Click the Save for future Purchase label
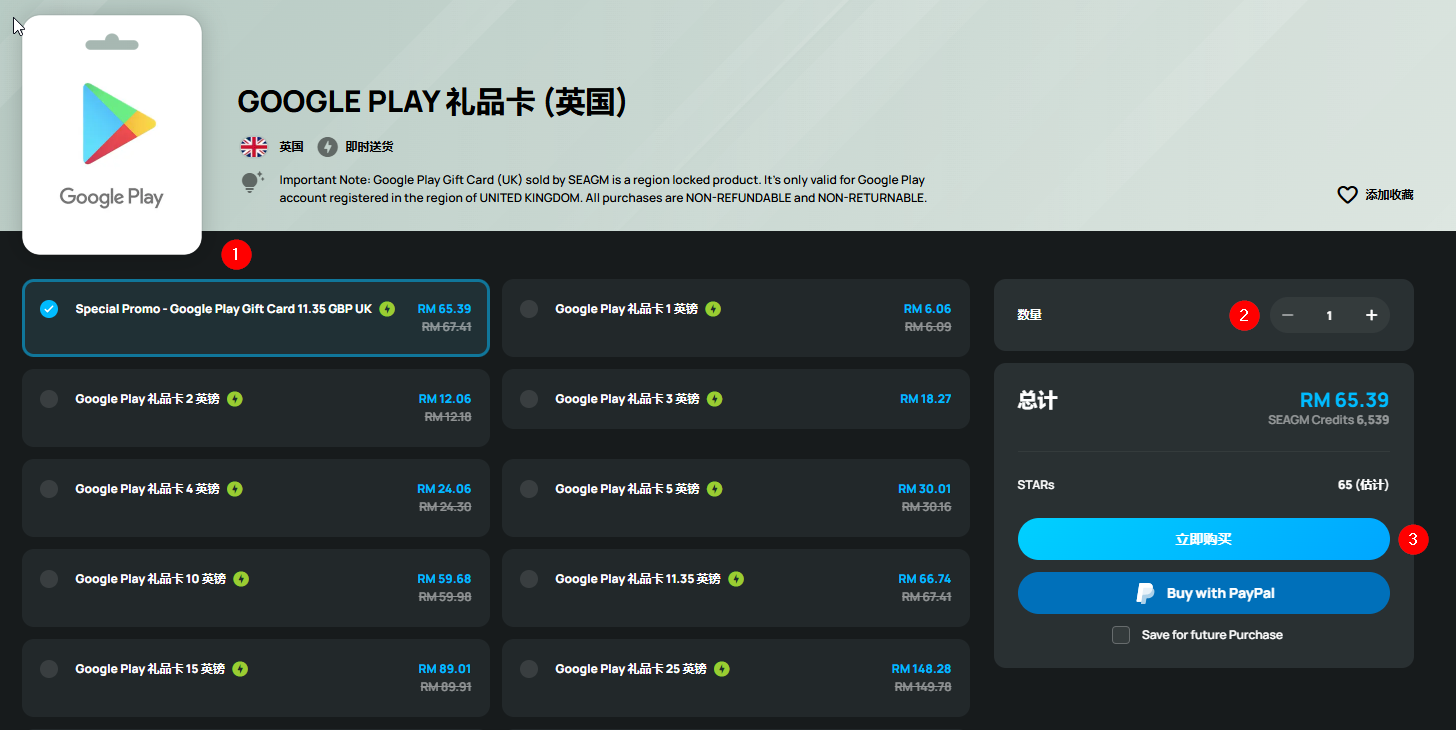1456x730 pixels. pyautogui.click(x=1212, y=635)
